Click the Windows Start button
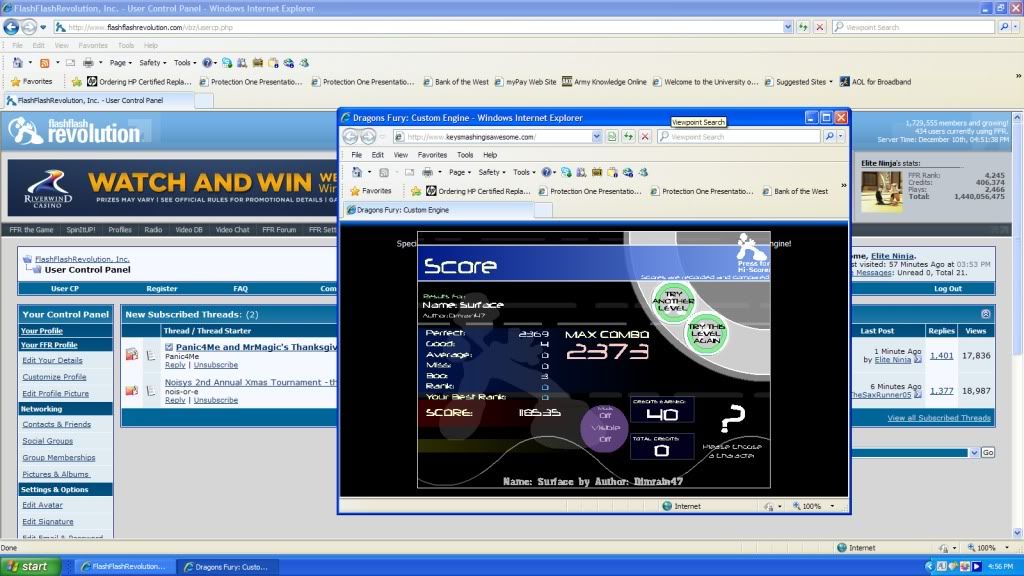The image size is (1024, 576). click(x=27, y=566)
